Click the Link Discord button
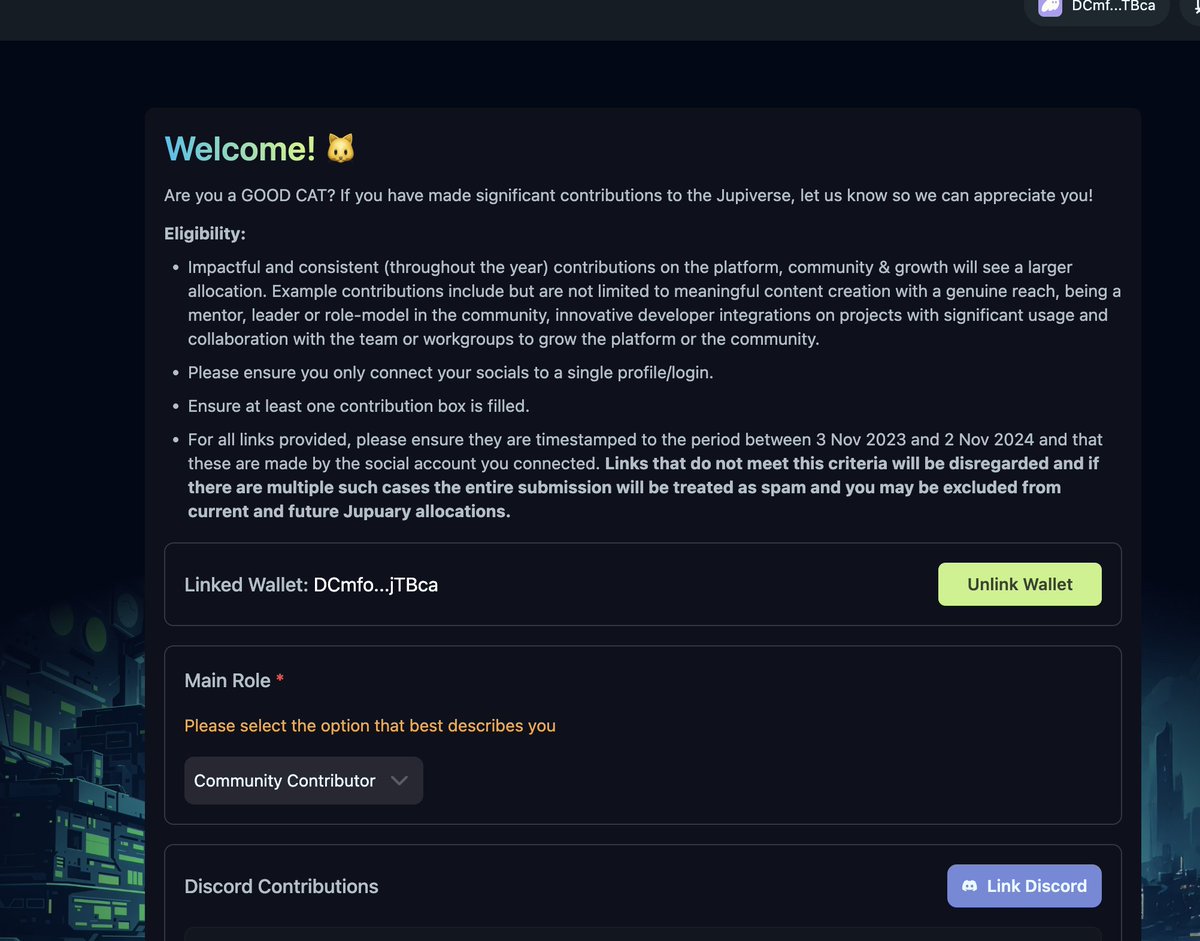The height and width of the screenshot is (941, 1200). (x=1024, y=886)
